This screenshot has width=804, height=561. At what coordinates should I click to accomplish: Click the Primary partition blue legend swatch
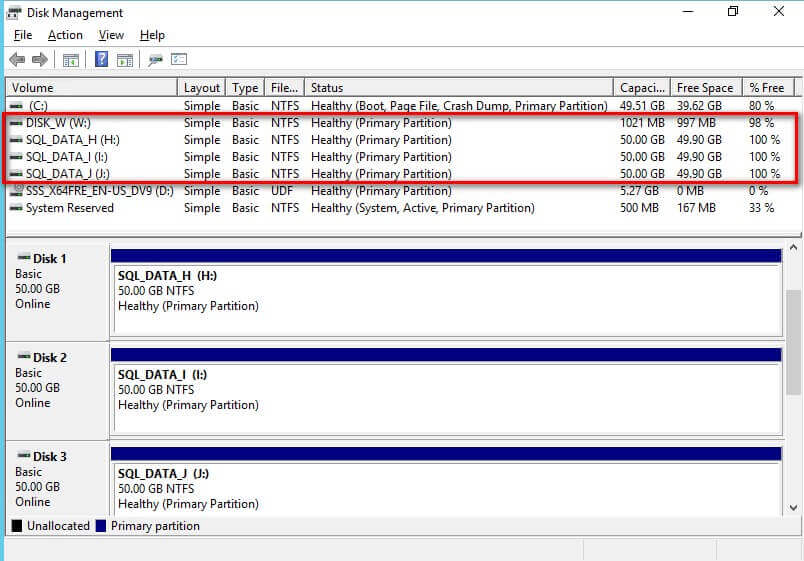point(100,526)
